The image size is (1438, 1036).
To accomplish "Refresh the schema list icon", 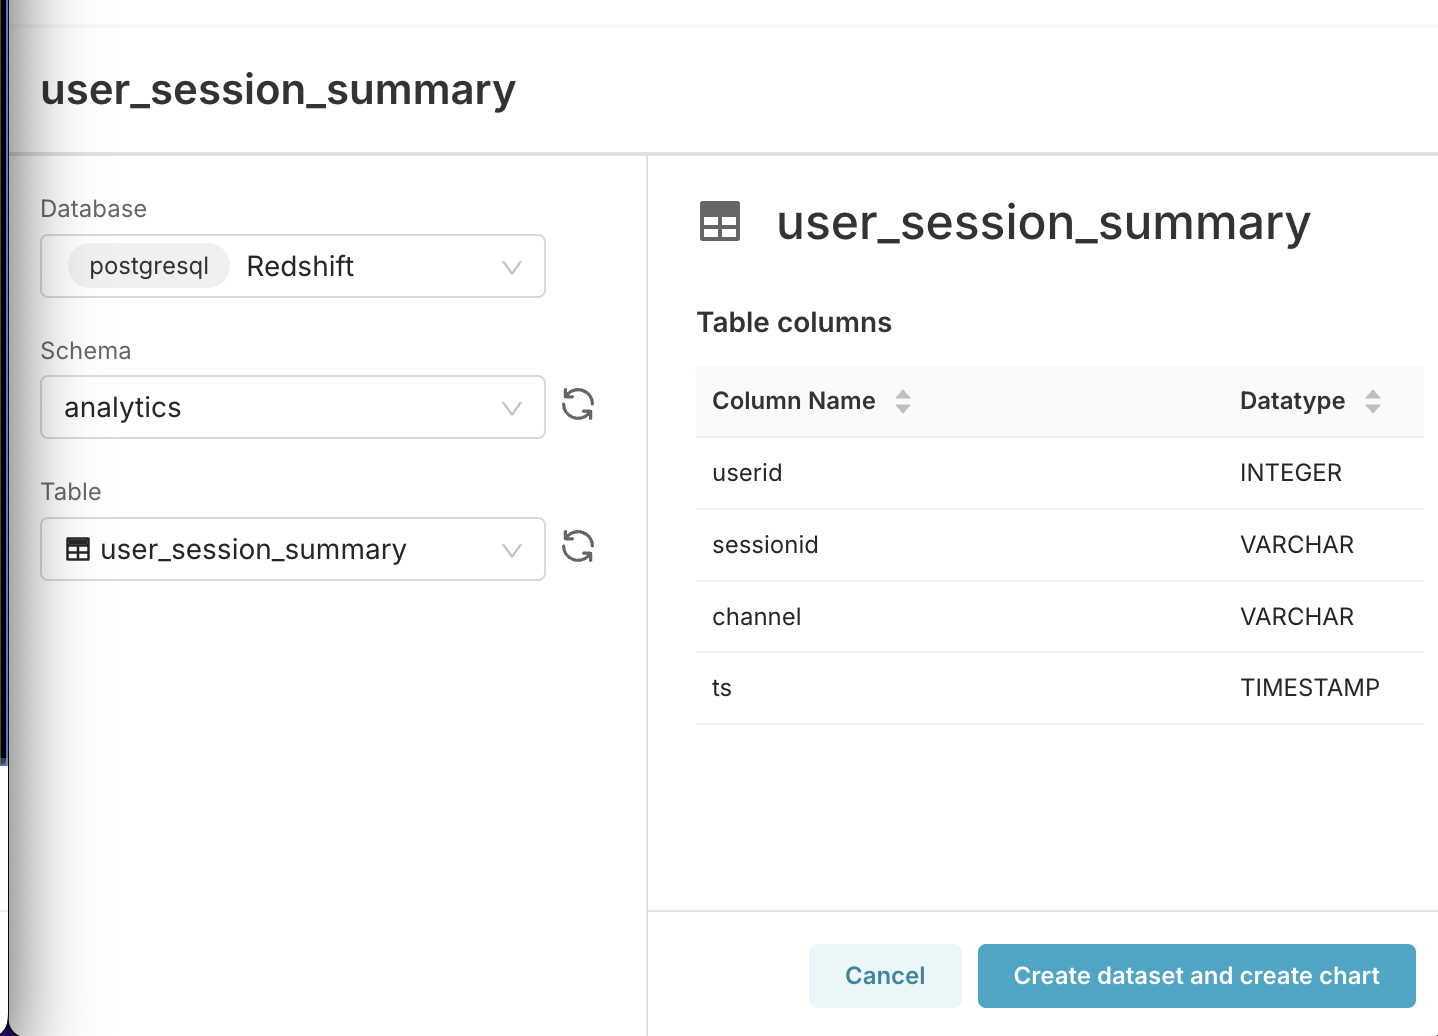I will (578, 405).
